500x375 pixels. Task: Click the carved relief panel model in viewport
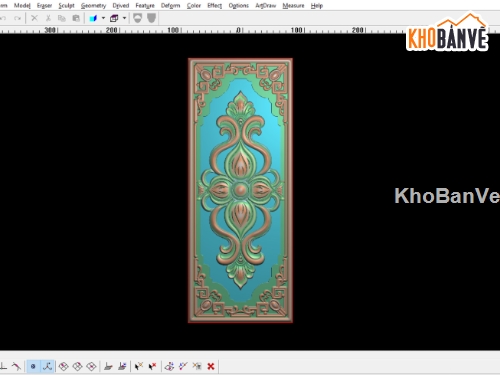click(240, 190)
